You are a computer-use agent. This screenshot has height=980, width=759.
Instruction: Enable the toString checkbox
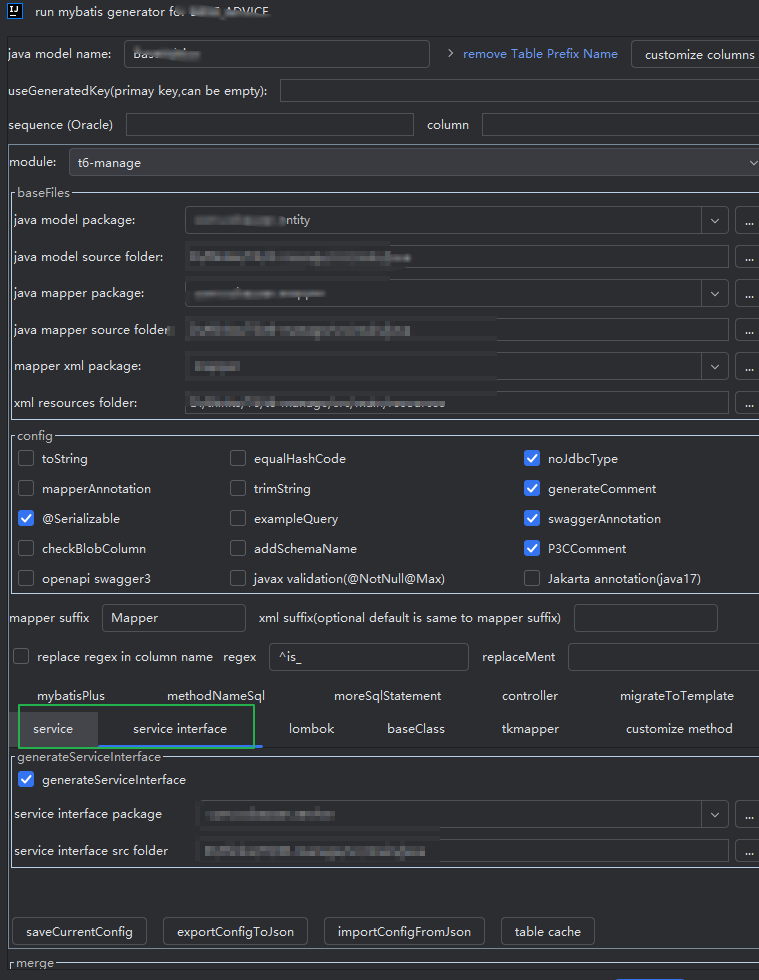26,458
